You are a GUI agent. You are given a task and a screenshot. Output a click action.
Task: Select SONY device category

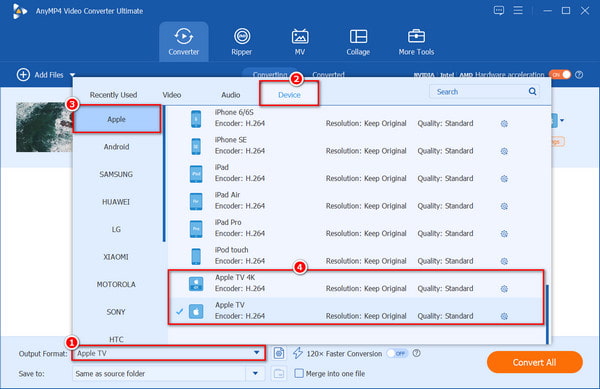tap(116, 312)
